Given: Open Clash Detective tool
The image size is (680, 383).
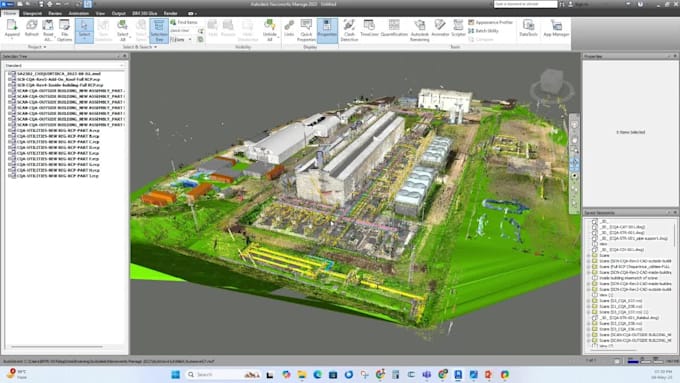Looking at the screenshot, I should [x=349, y=29].
